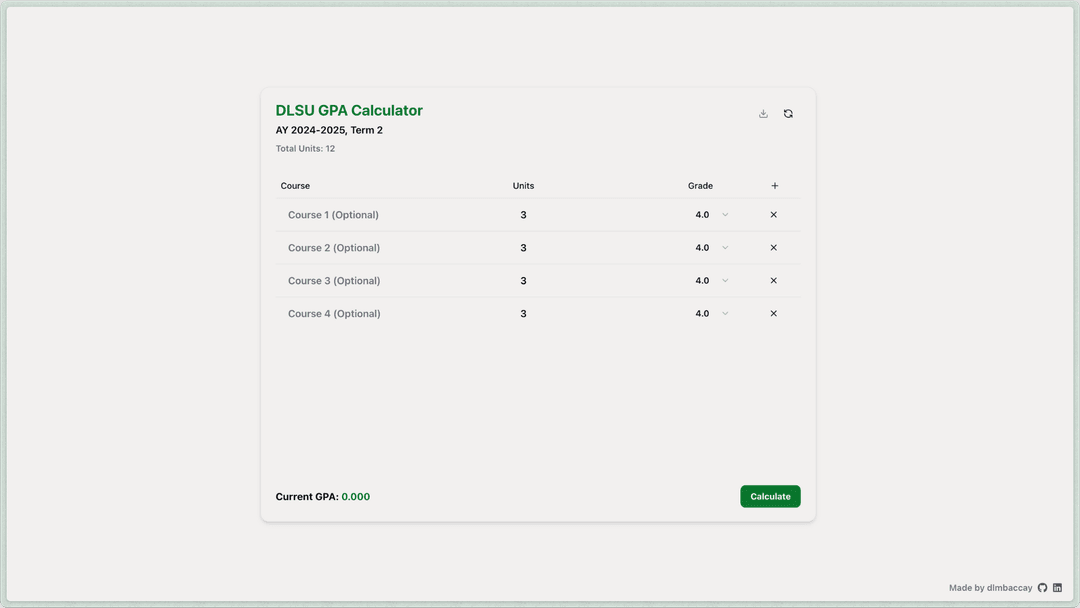Click the AY 2024-2025, Term 2 text
Screen dimensions: 1080x608
[329, 130]
